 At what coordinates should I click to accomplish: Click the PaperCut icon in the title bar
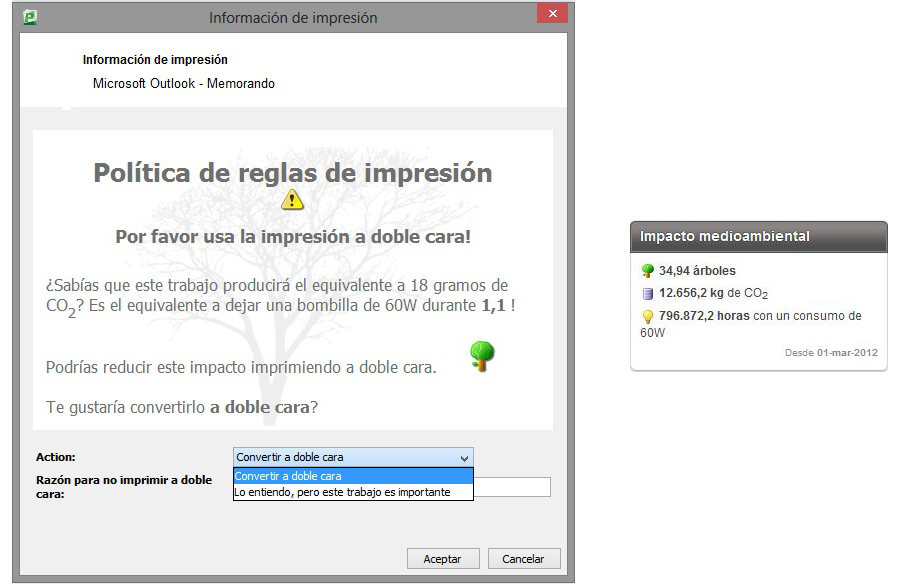pos(30,17)
